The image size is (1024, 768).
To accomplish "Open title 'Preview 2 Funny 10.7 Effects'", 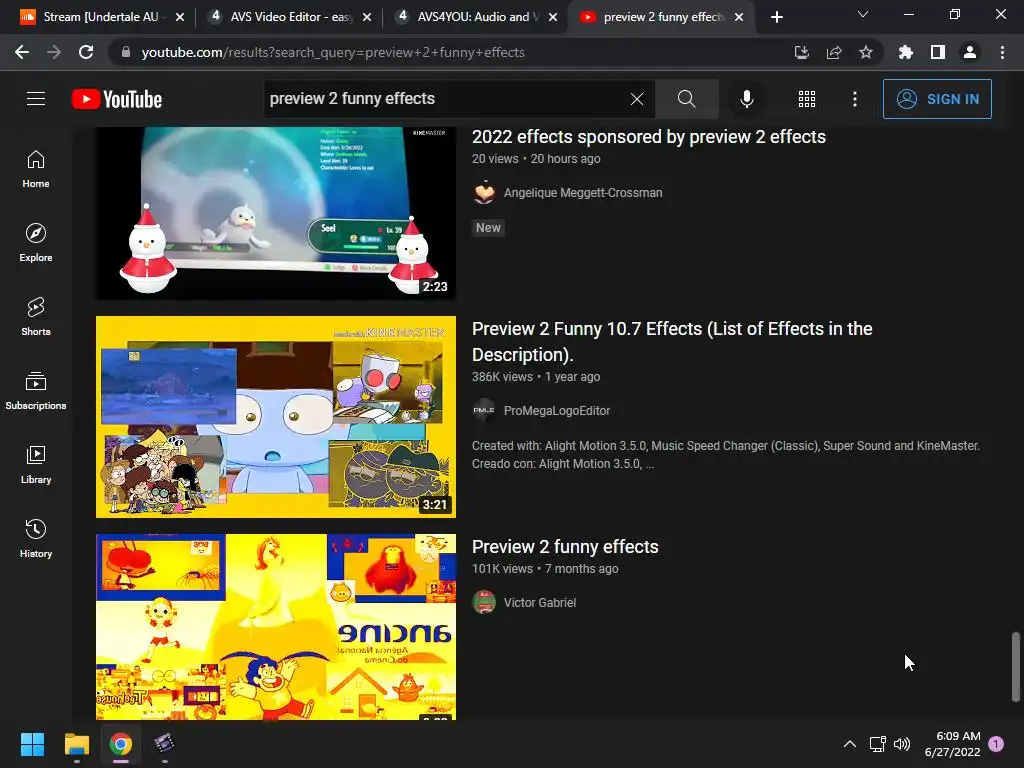I will pos(672,342).
